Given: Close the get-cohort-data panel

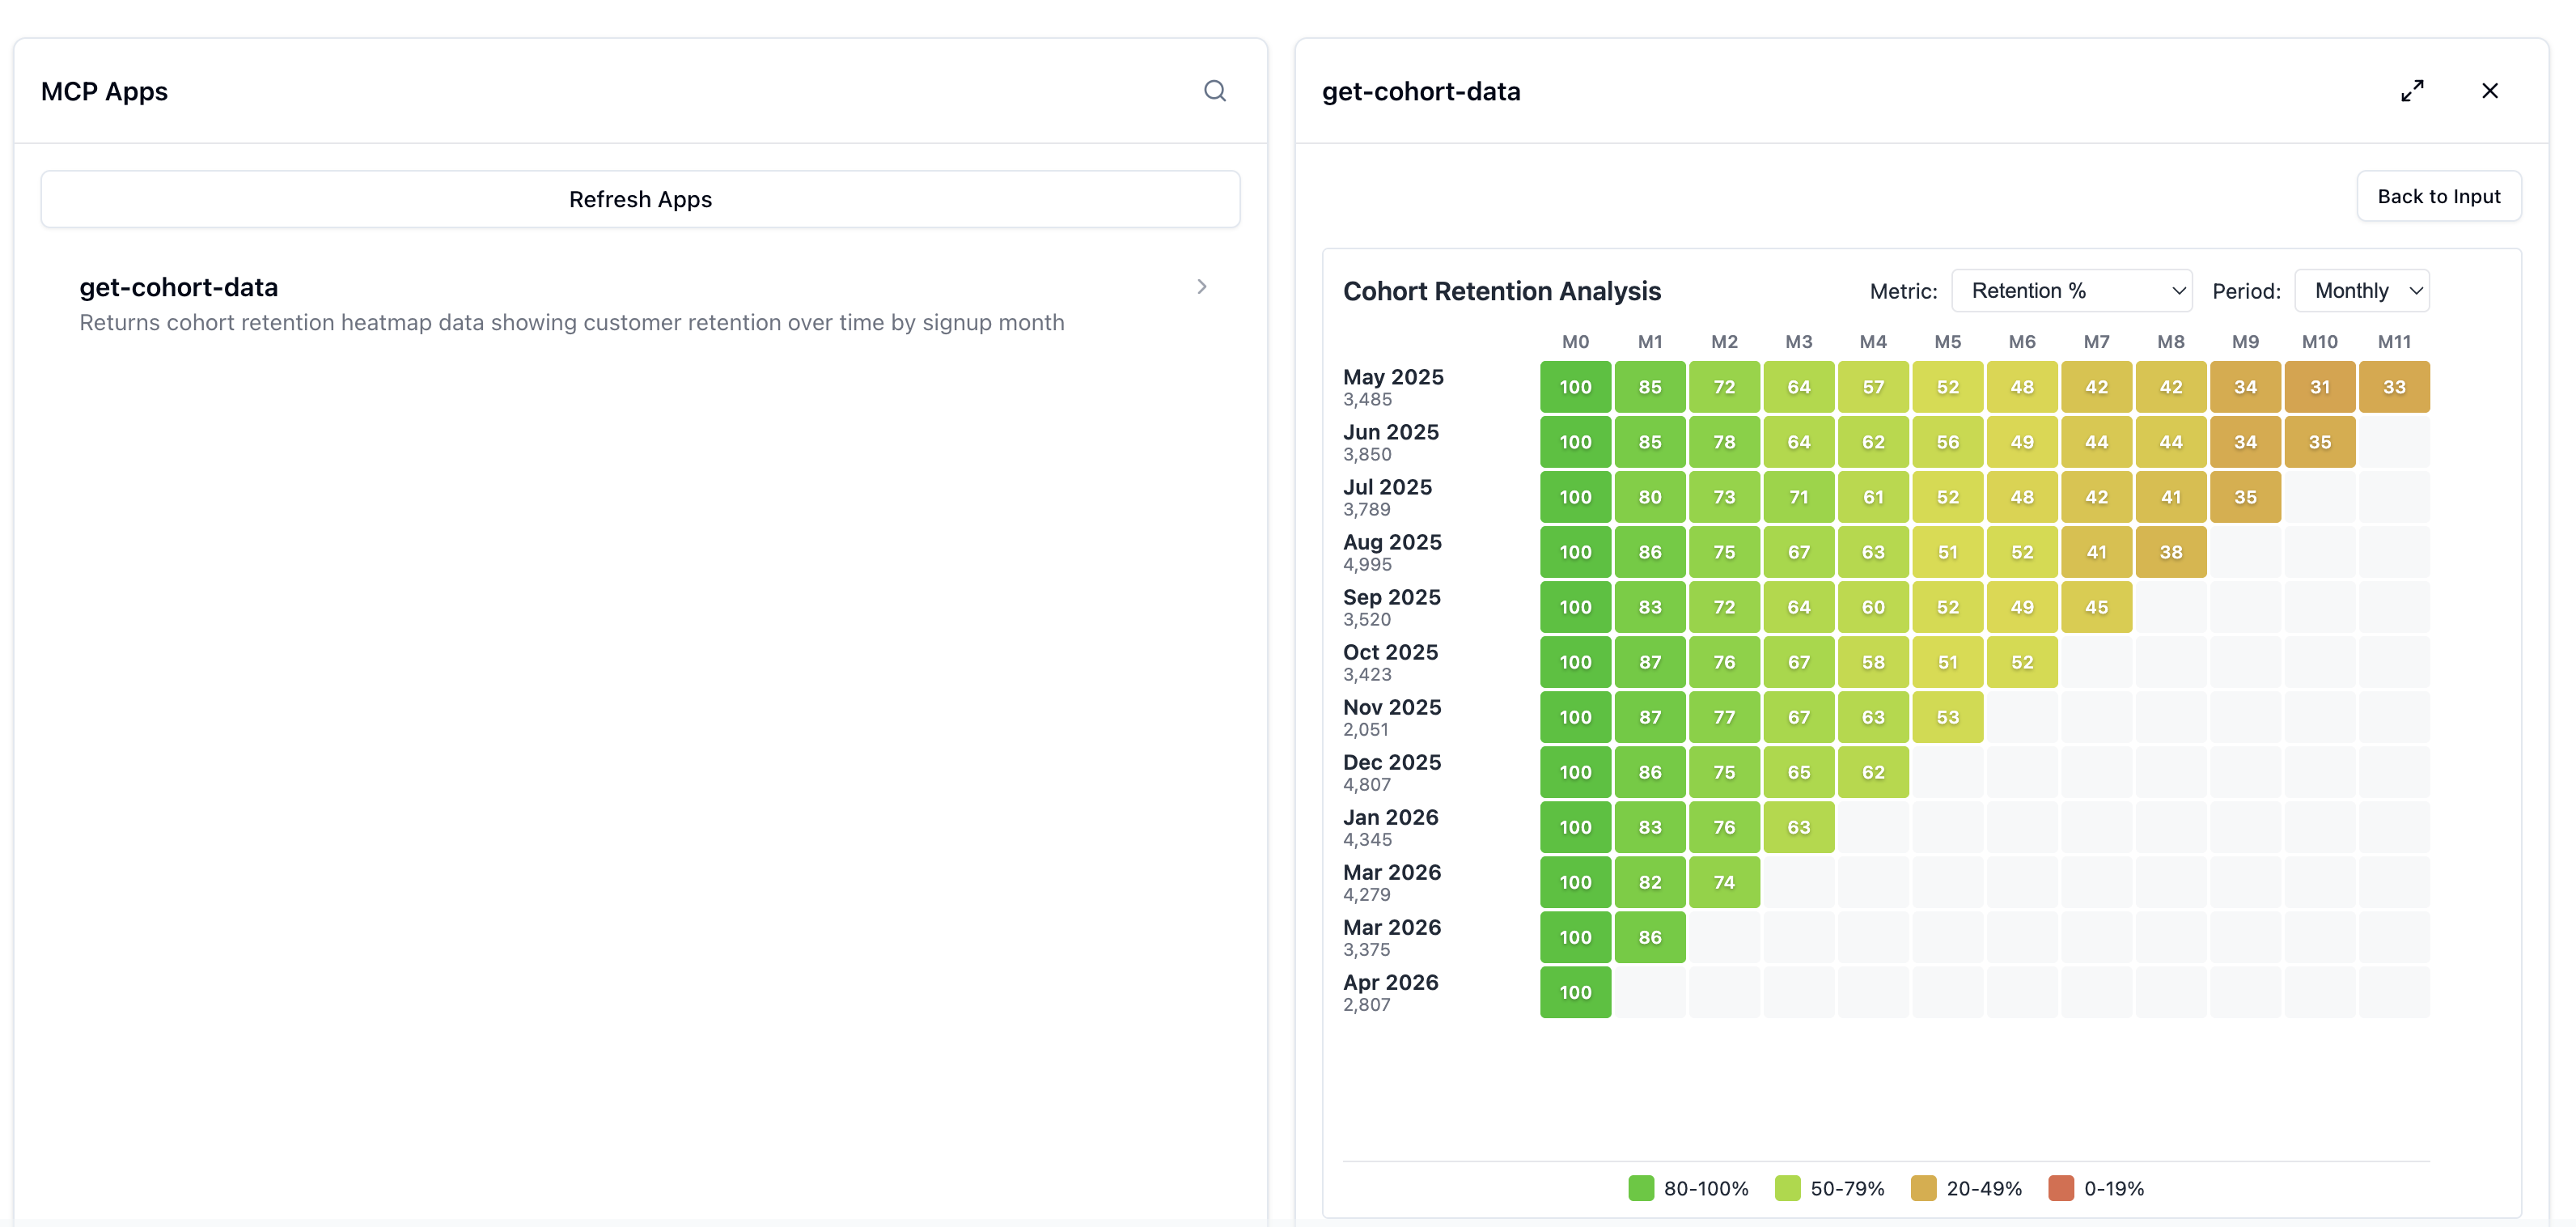Looking at the screenshot, I should tap(2490, 91).
